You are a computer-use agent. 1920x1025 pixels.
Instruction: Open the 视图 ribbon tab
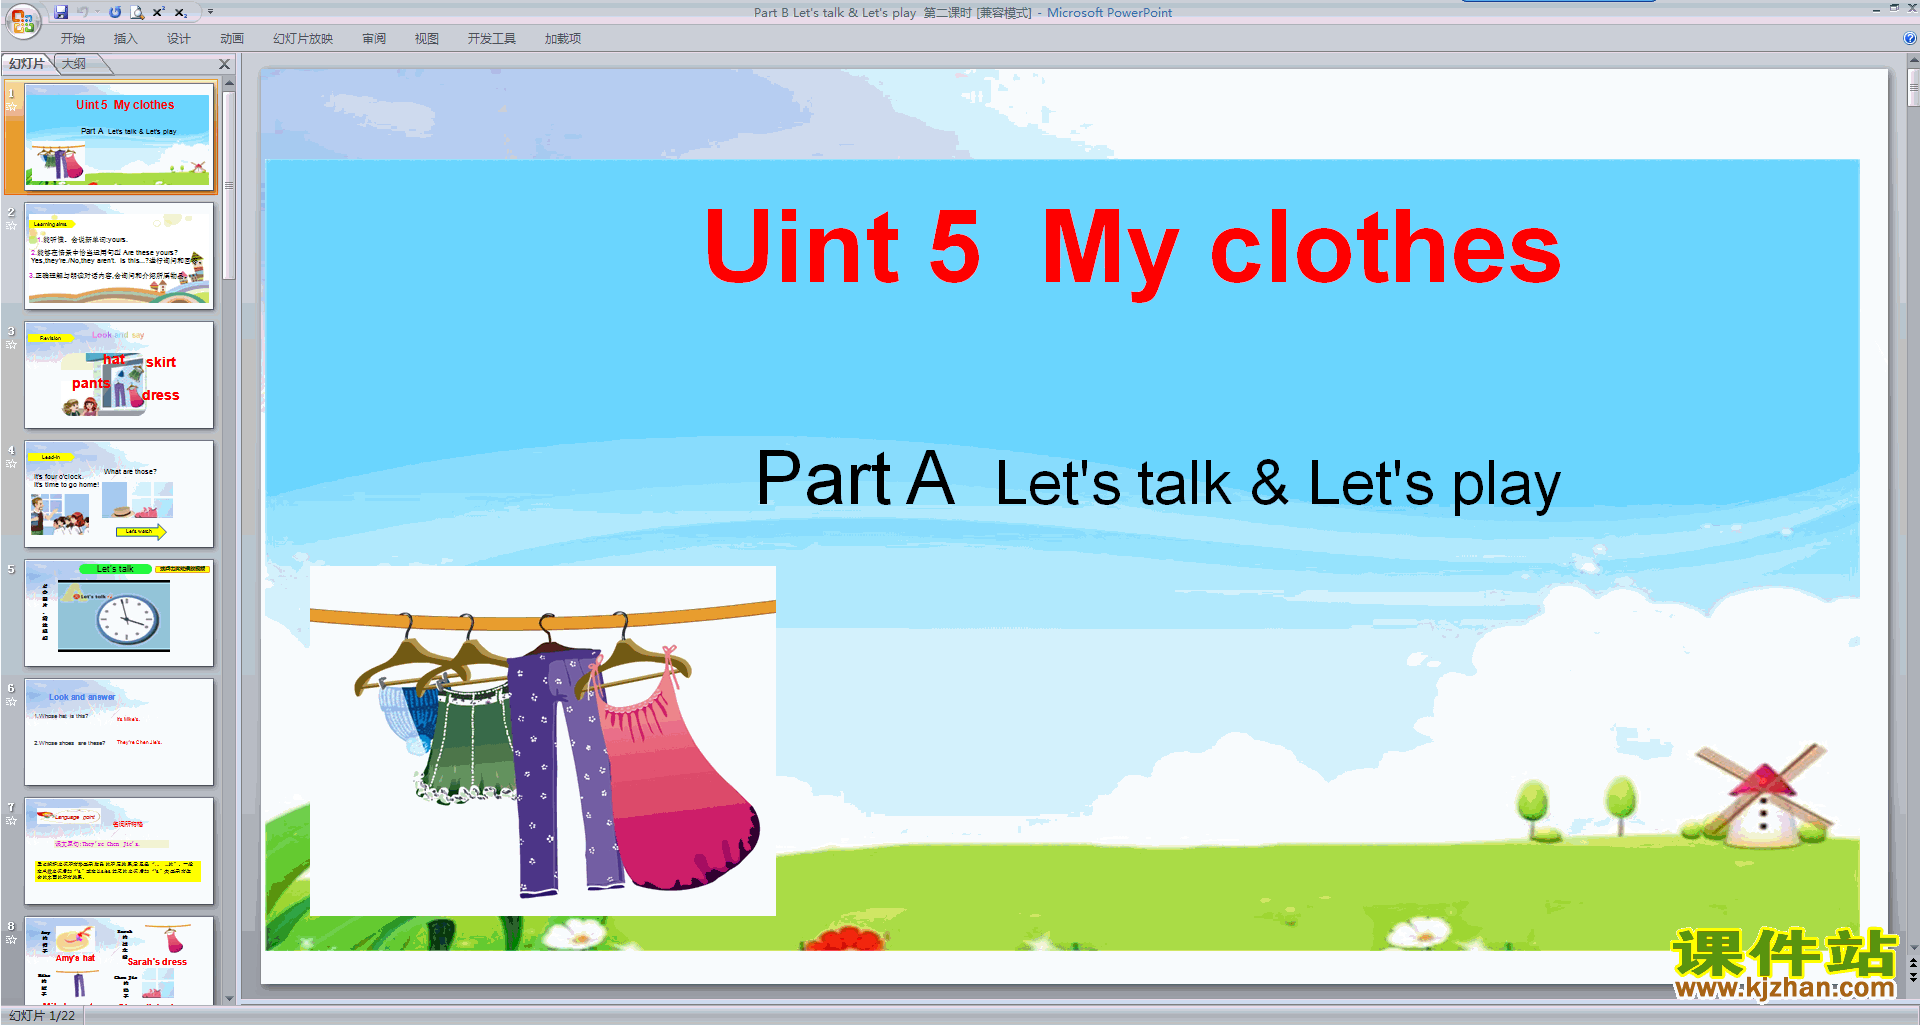click(427, 38)
